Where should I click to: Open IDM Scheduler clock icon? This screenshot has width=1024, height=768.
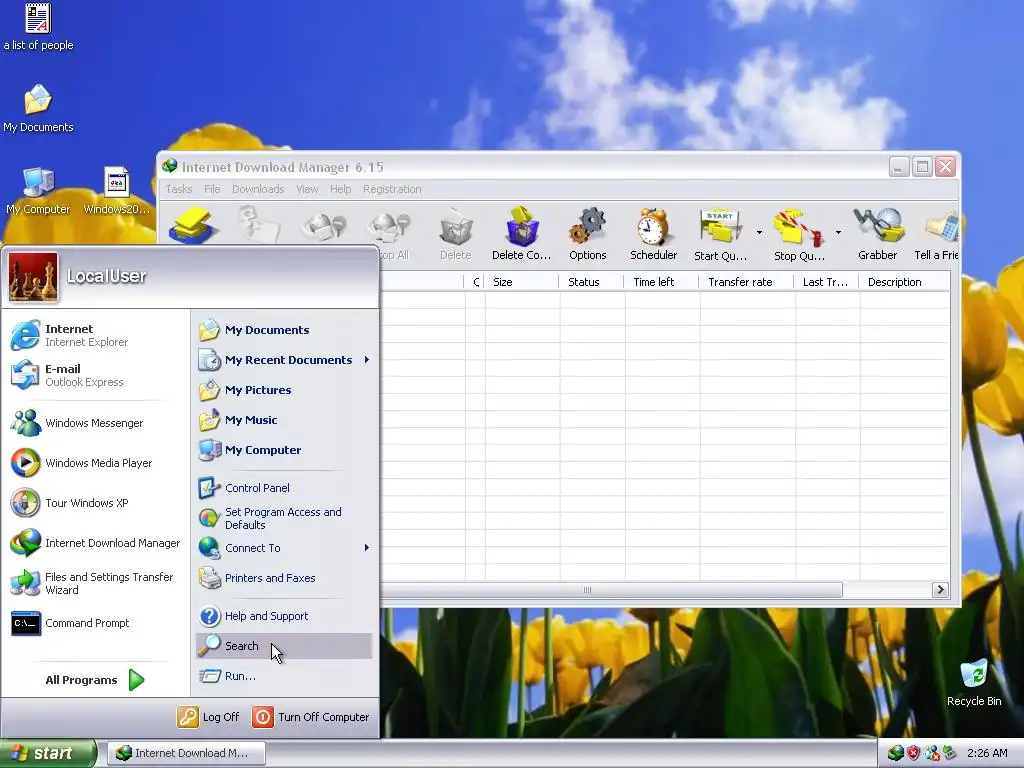[x=653, y=234]
